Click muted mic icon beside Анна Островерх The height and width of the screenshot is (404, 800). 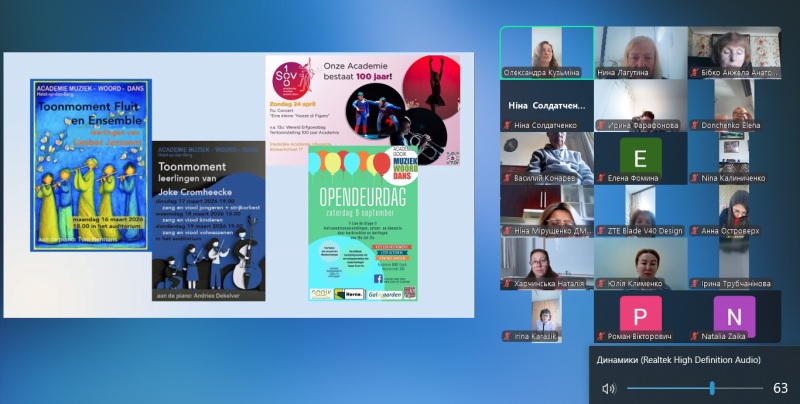(694, 230)
